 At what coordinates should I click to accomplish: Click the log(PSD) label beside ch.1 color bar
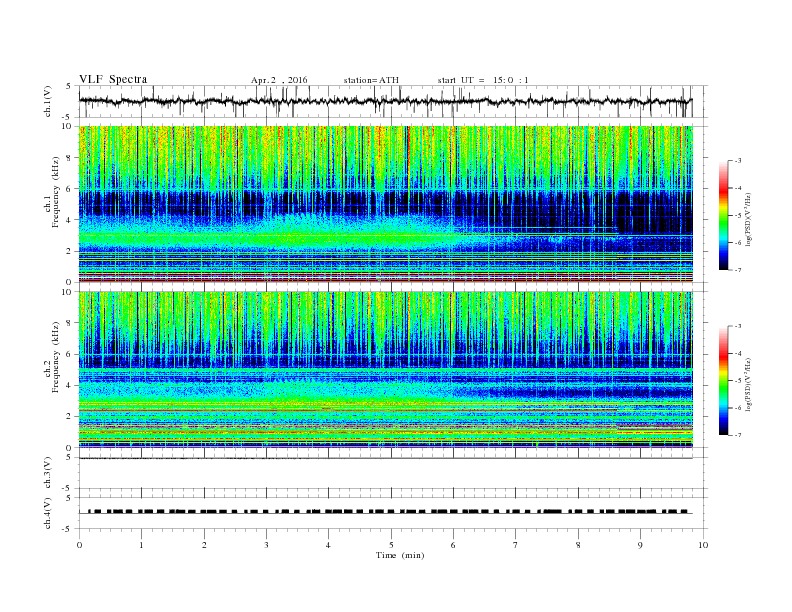pos(748,219)
